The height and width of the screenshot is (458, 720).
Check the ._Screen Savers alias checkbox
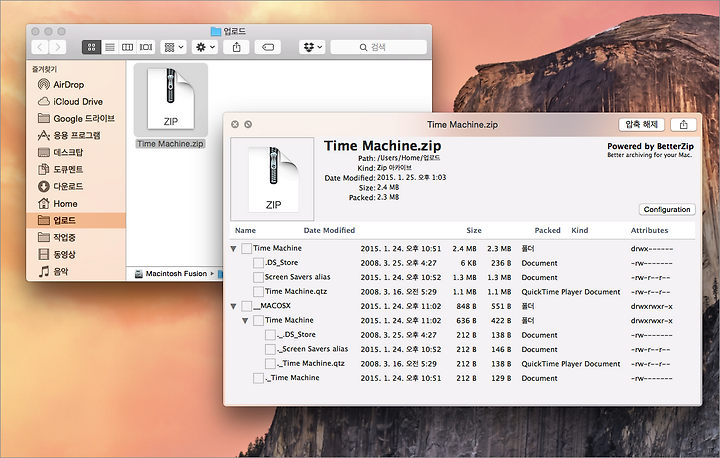coord(270,350)
